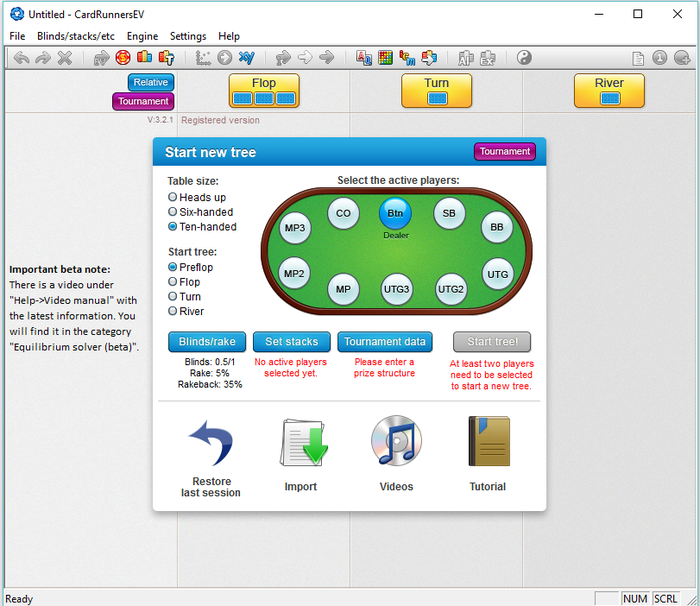Click the red poker chip toolbar icon
Image resolution: width=700 pixels, height=606 pixels.
coord(123,58)
